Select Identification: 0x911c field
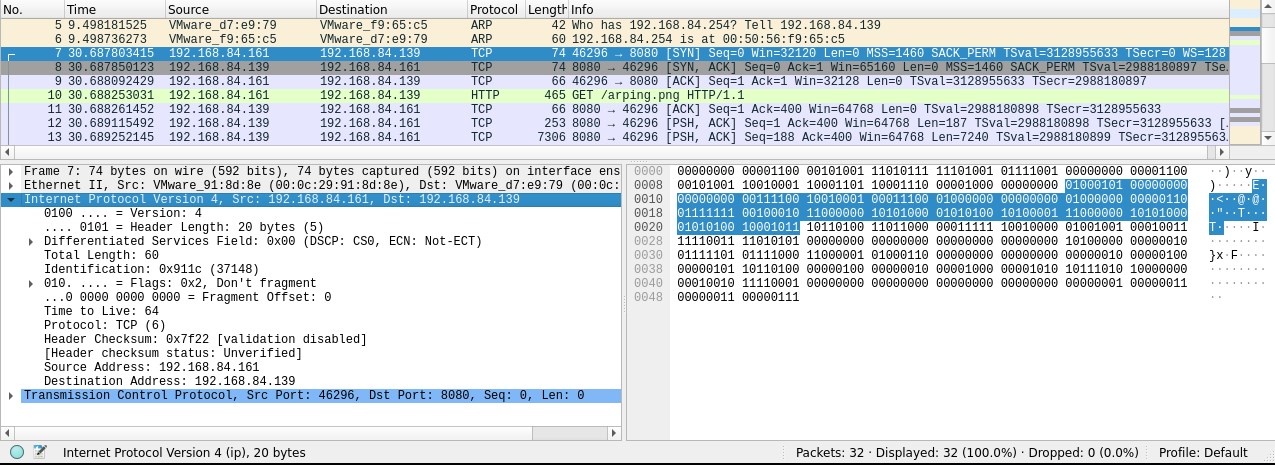1275x465 pixels. pos(151,270)
